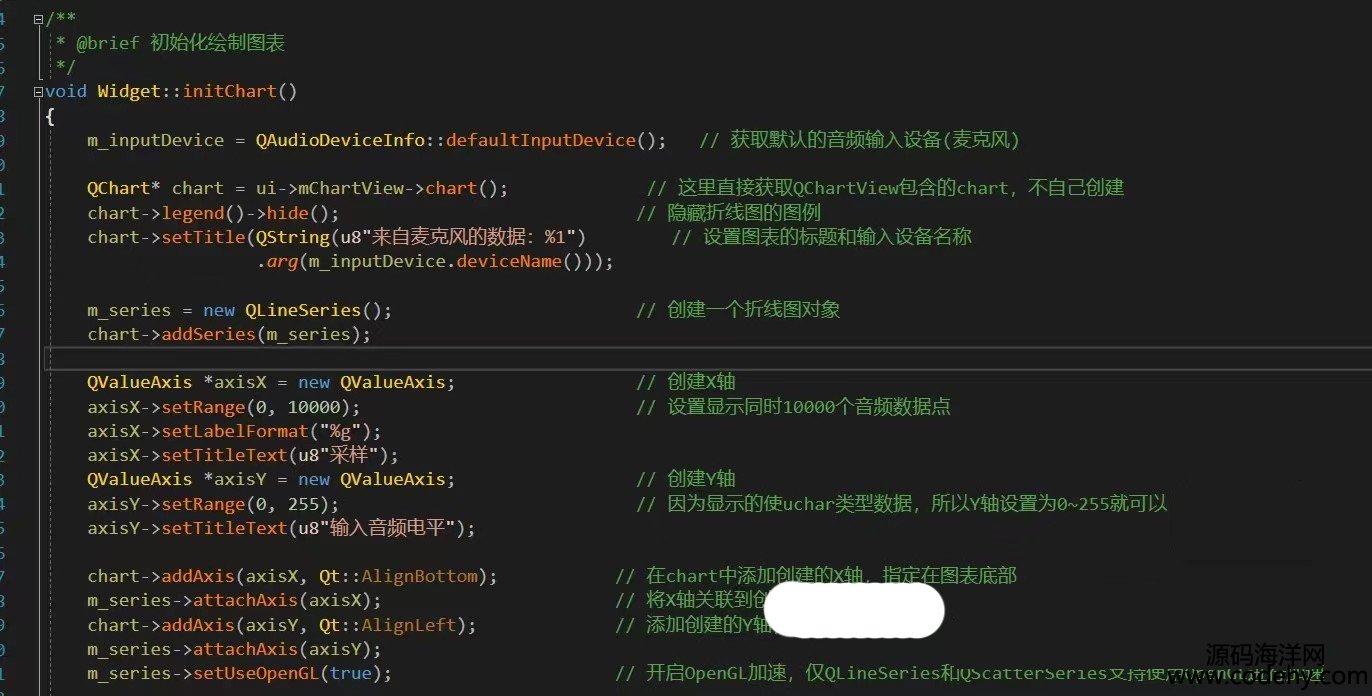Select the Widget class name in definition
1372x696 pixels.
coord(129,91)
